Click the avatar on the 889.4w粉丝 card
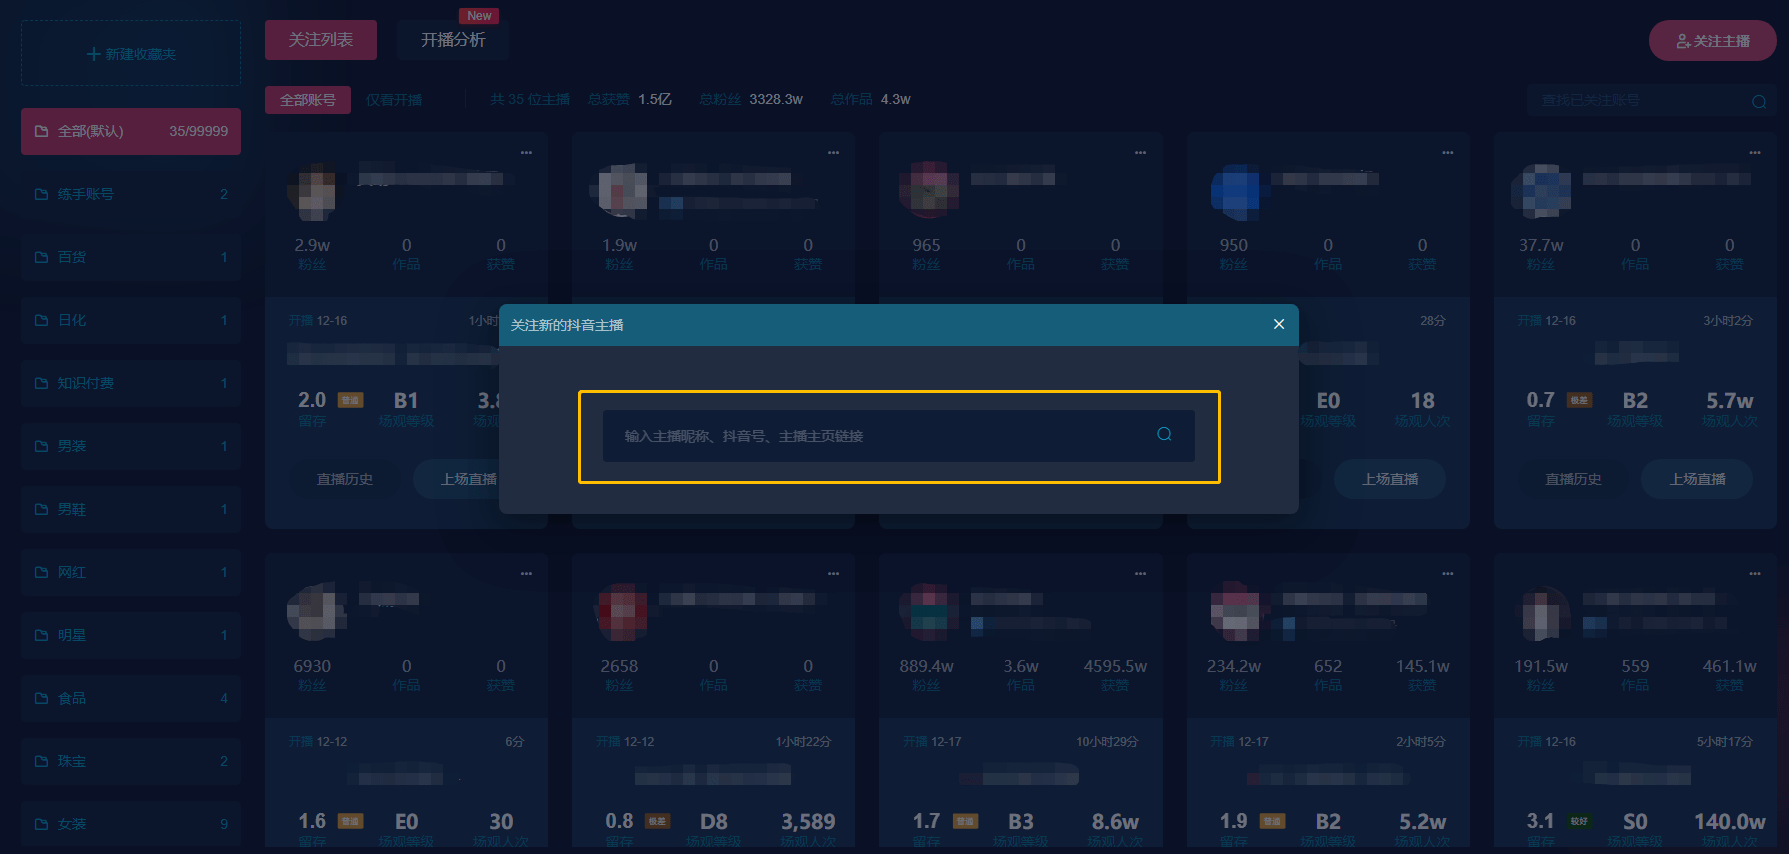This screenshot has width=1789, height=854. click(929, 612)
